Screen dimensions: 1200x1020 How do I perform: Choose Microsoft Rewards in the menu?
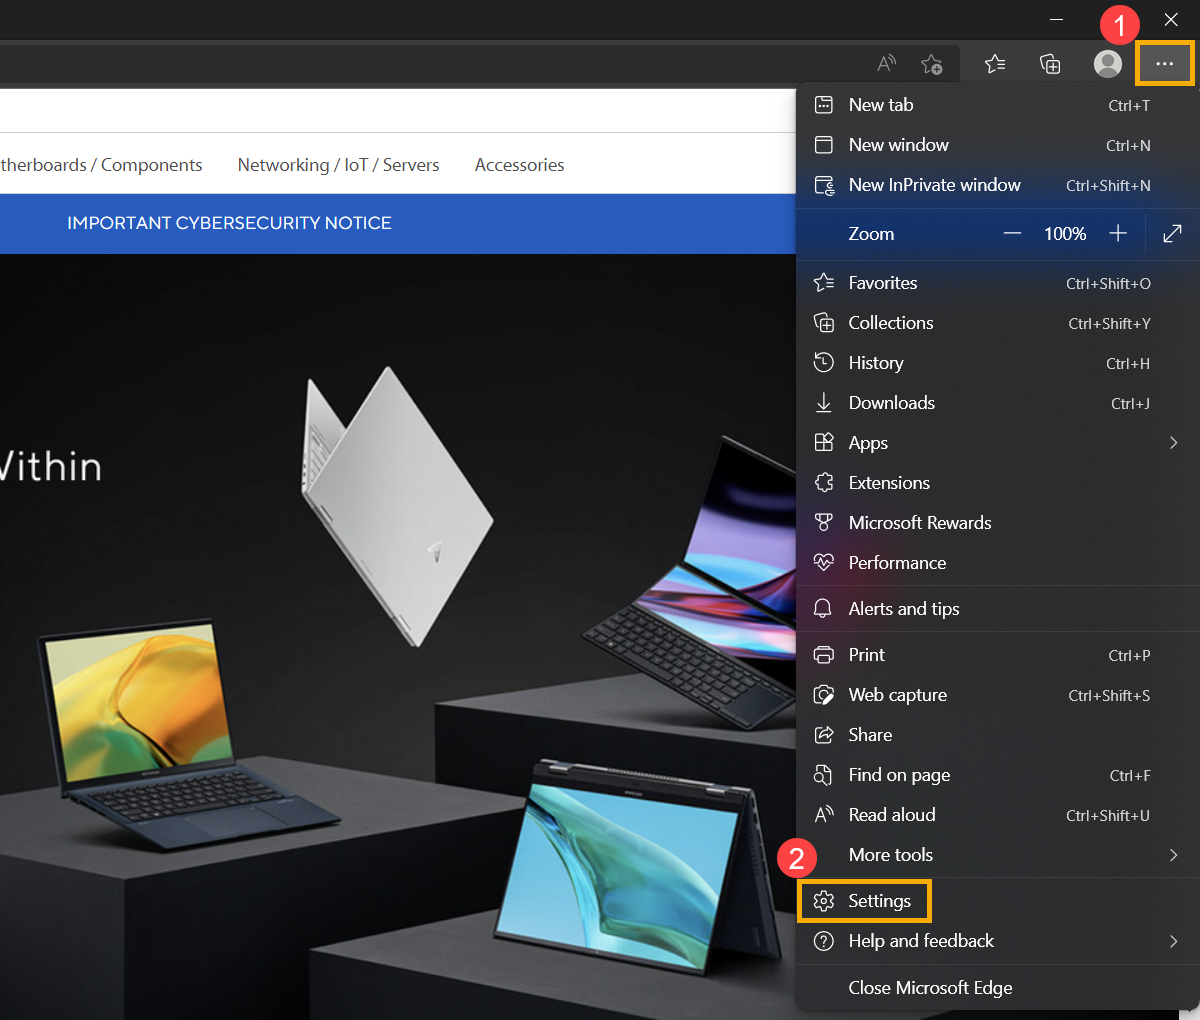click(997, 523)
